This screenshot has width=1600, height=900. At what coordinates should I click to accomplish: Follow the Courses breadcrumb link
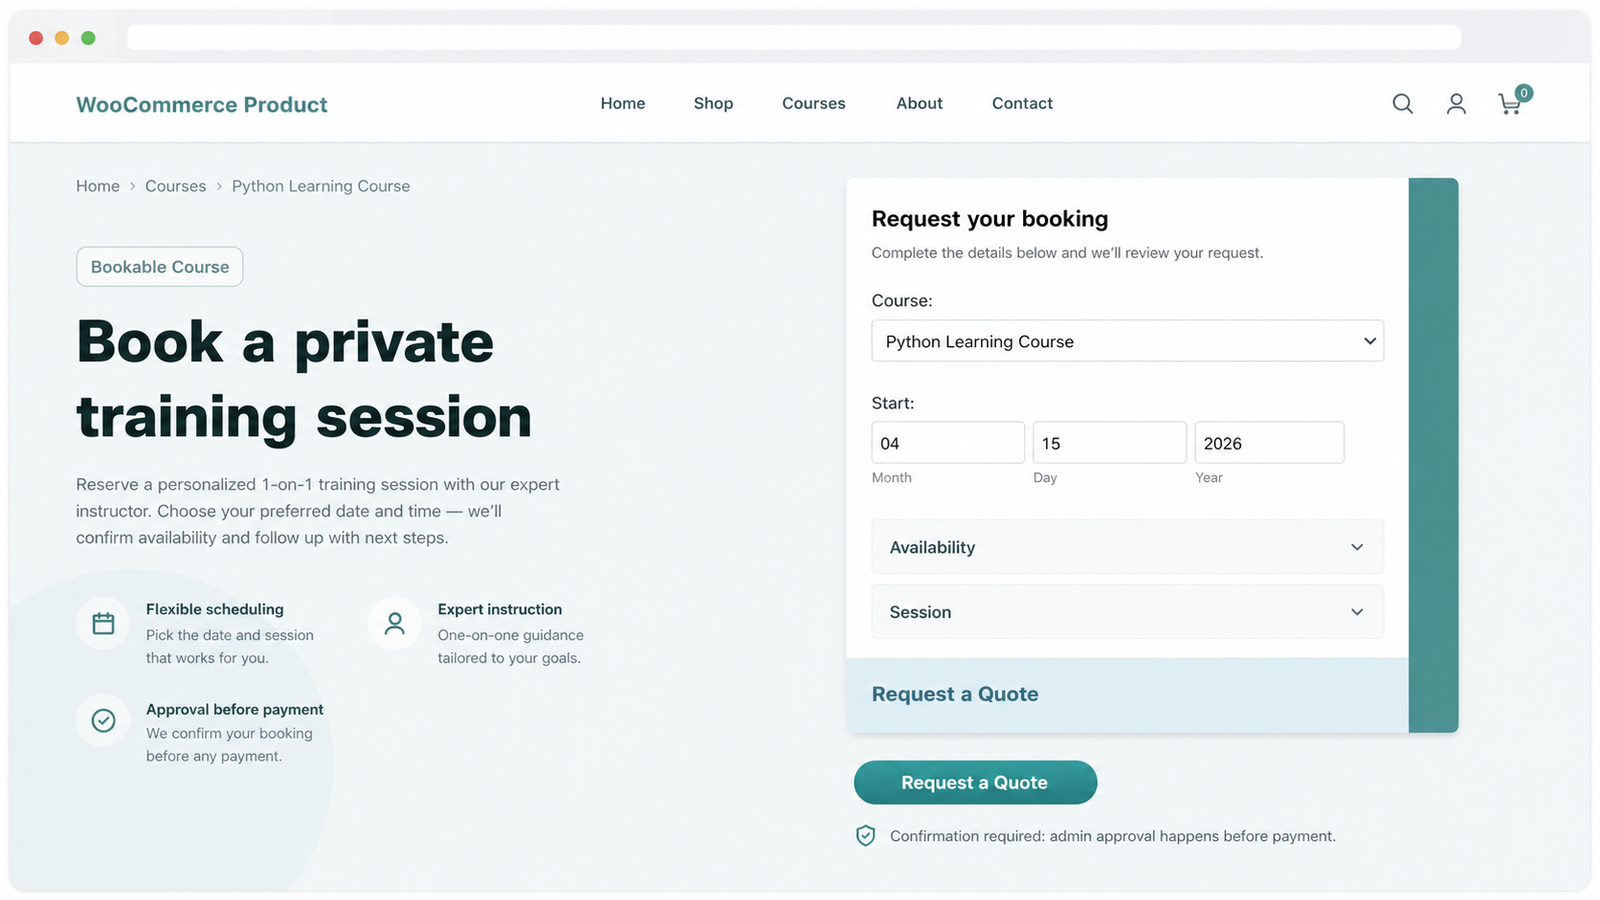(x=175, y=186)
